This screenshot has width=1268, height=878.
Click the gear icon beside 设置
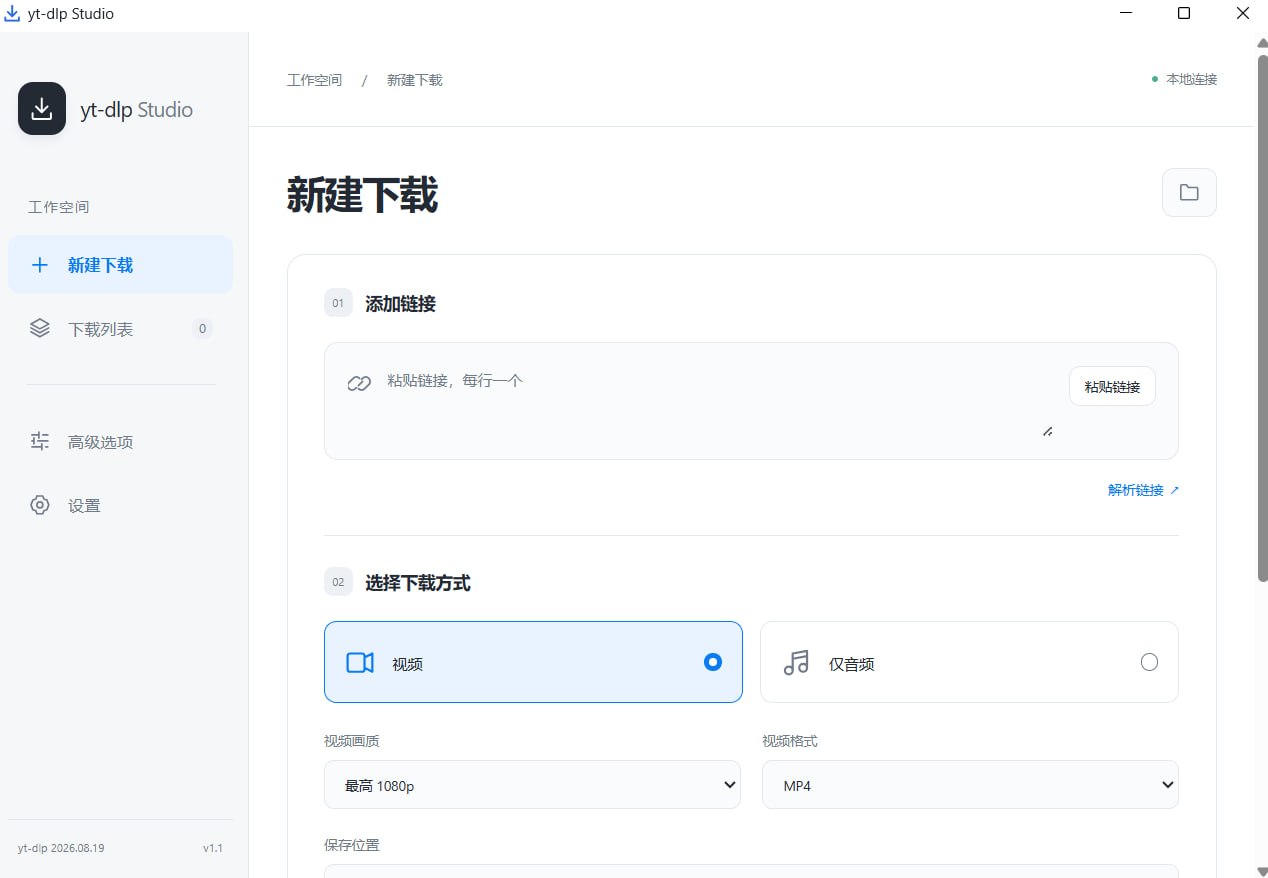point(40,505)
